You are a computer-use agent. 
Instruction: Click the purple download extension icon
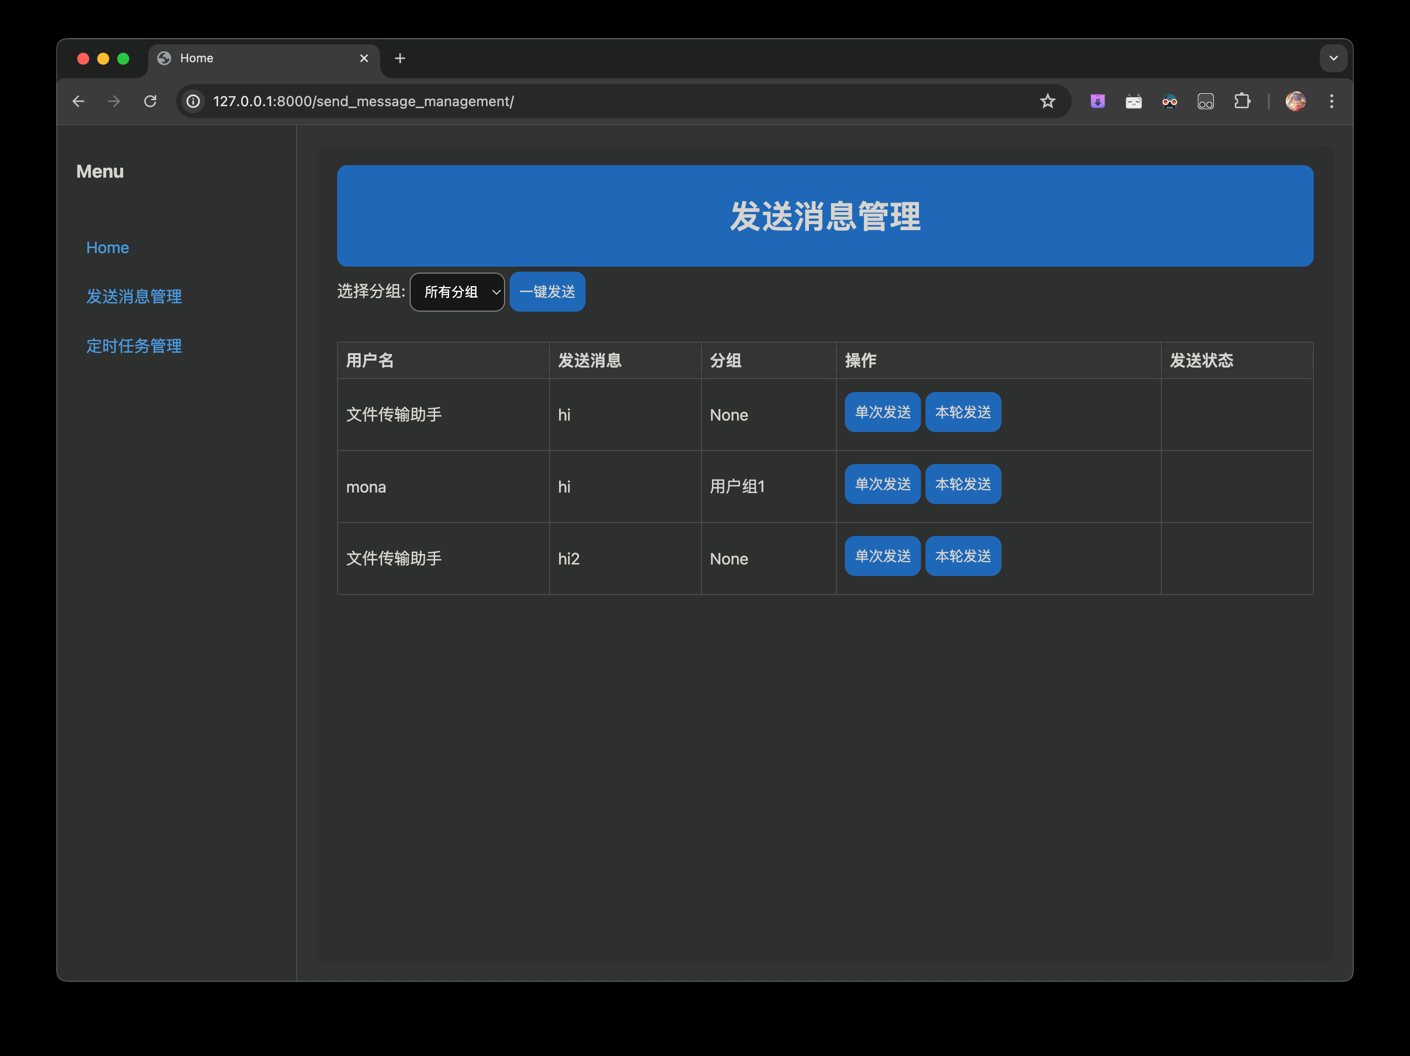(x=1097, y=101)
